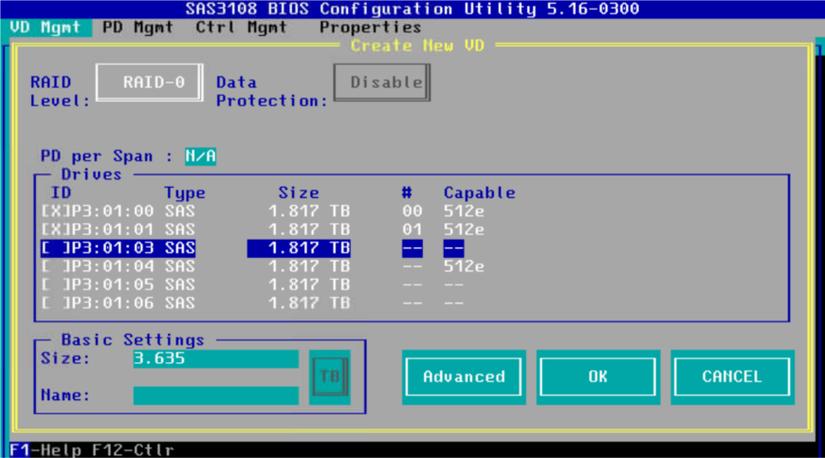825x458 pixels.
Task: Confirm with the OK button
Action: pos(598,377)
